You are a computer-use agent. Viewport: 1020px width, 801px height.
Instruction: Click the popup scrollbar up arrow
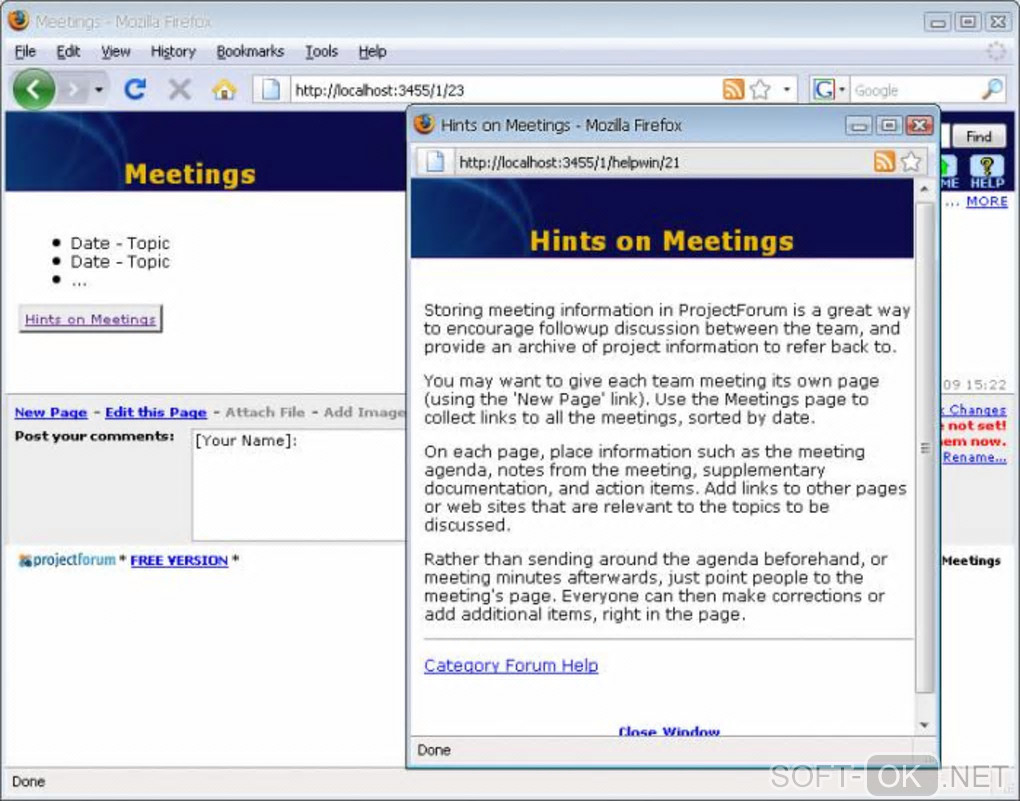tap(924, 189)
